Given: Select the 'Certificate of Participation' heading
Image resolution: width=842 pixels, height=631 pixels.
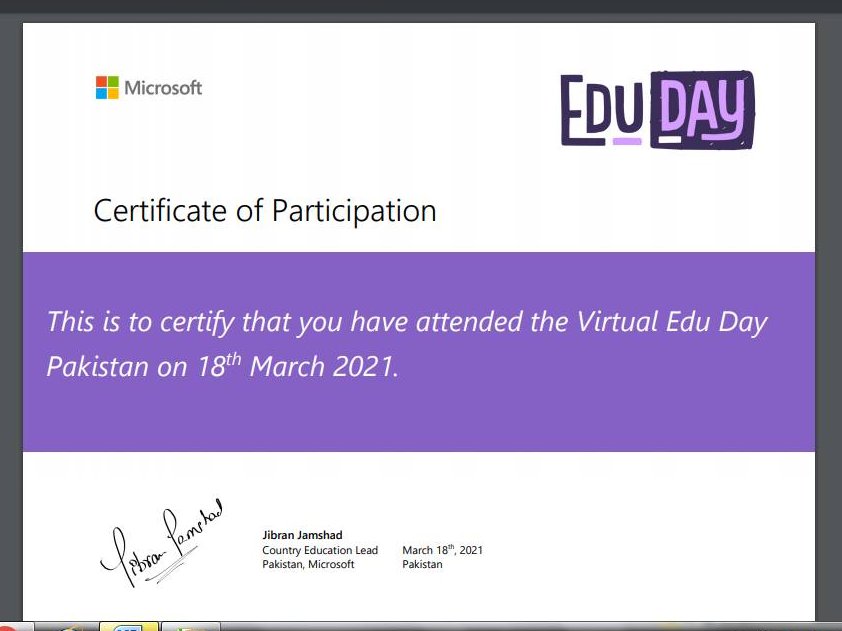Looking at the screenshot, I should (x=265, y=211).
